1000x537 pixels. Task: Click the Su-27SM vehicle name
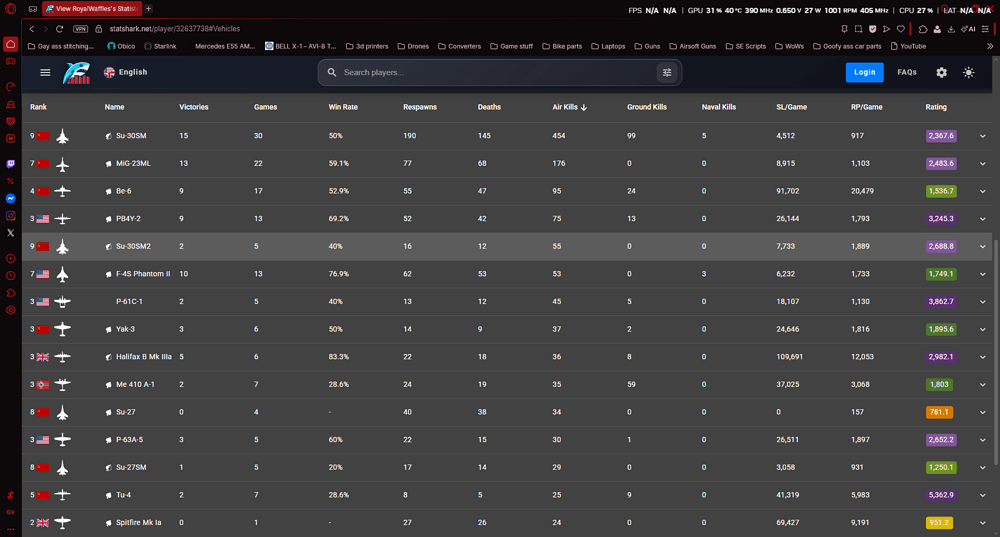point(131,467)
